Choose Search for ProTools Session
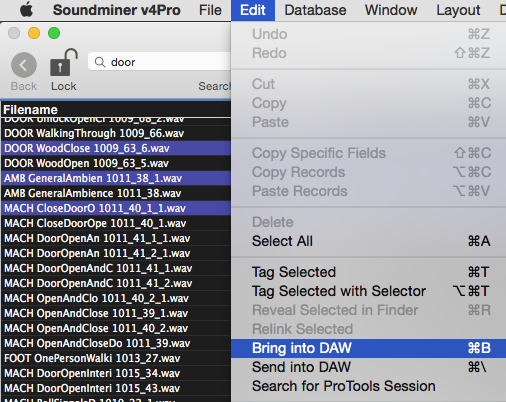This screenshot has width=506, height=402. (x=368, y=386)
